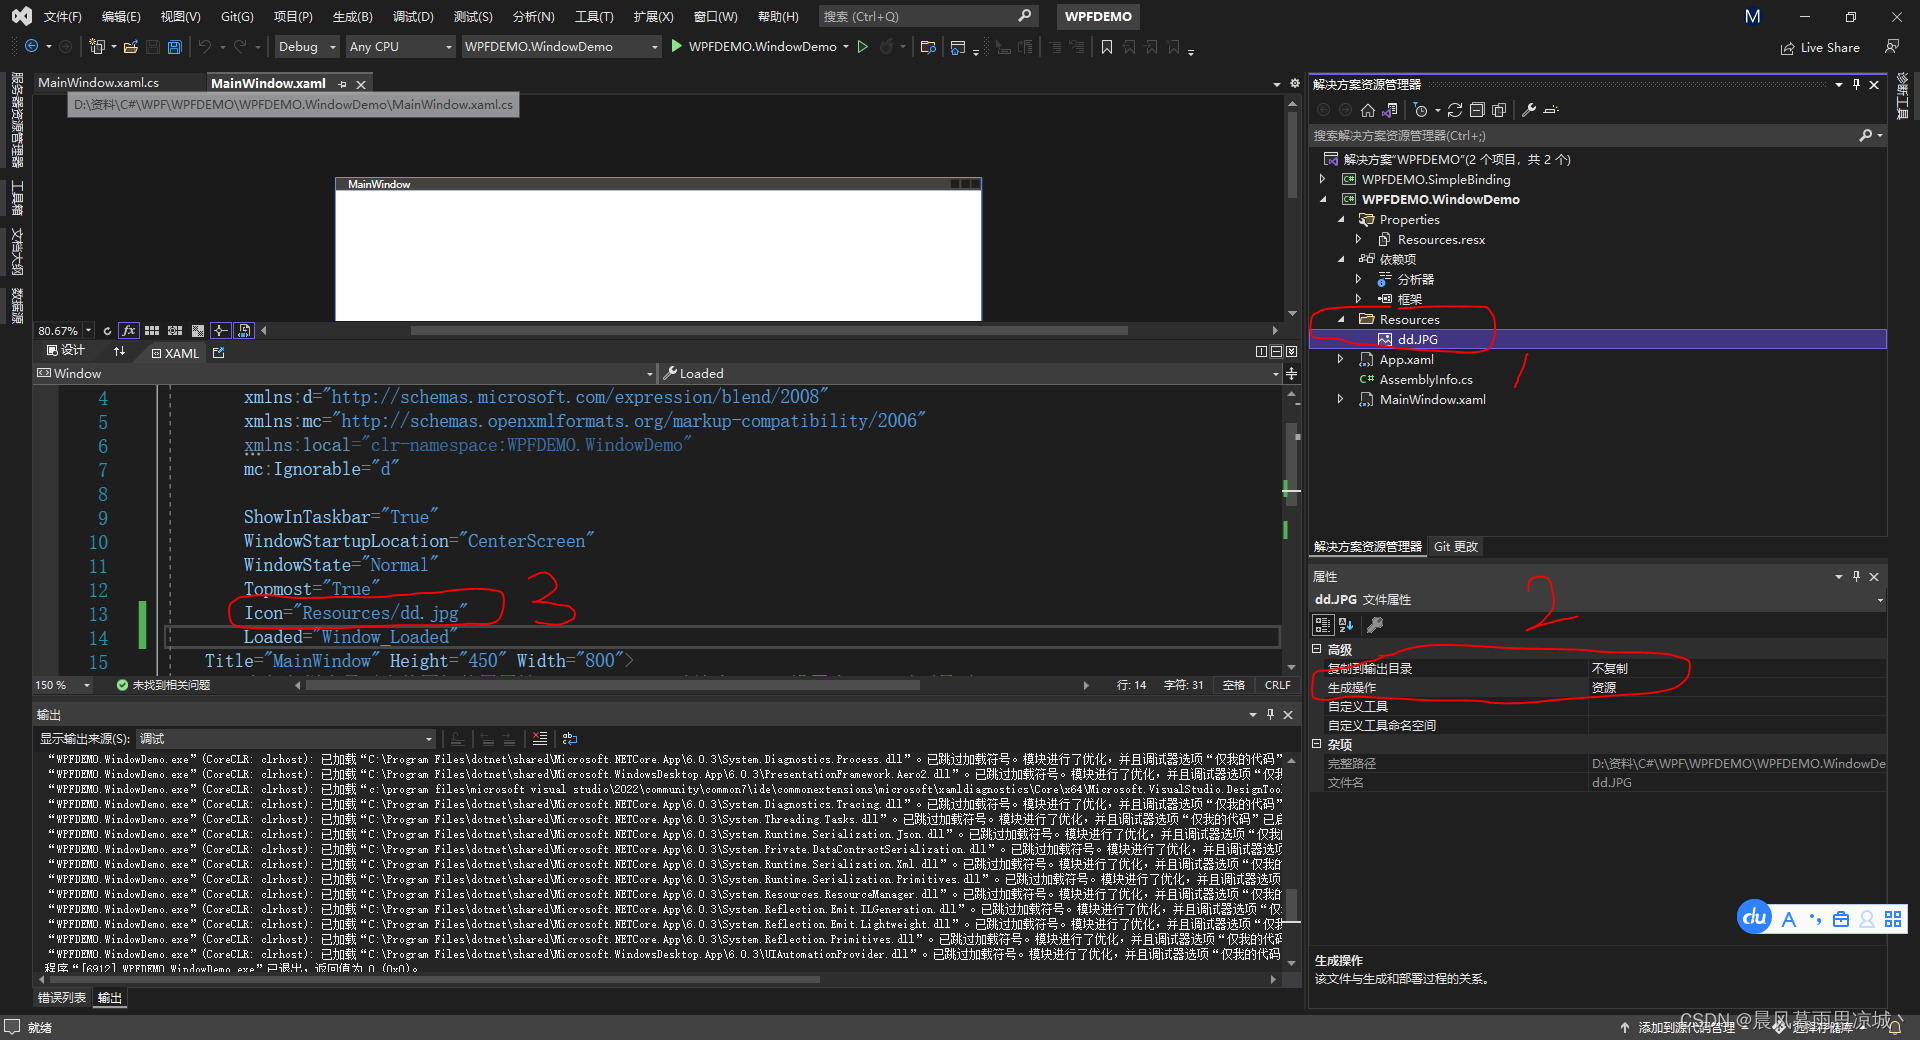Open Live Share from the toolbar

[1820, 47]
